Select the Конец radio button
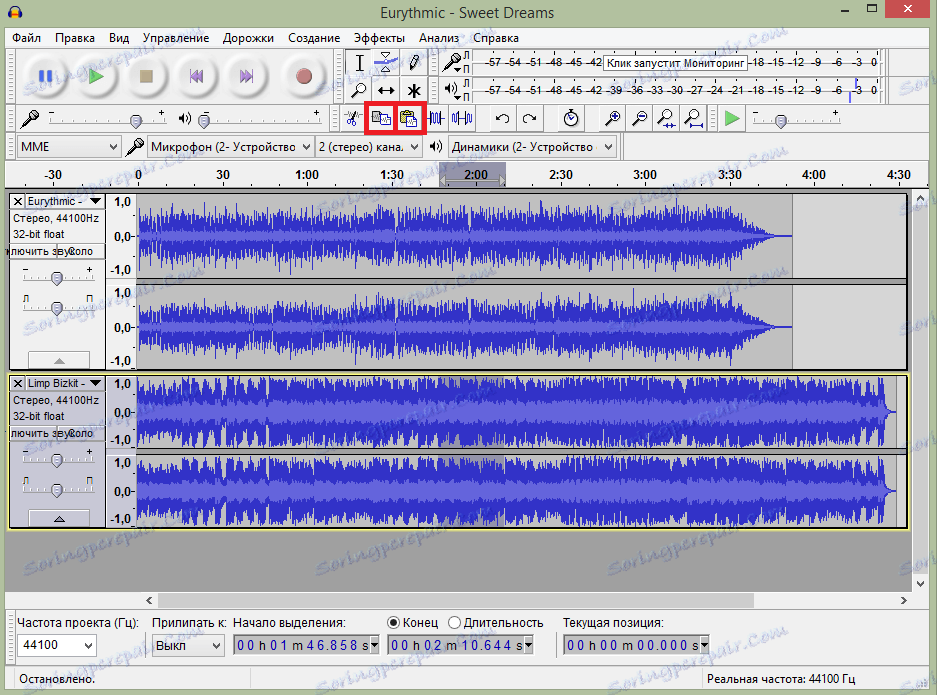Viewport: 937px width, 695px height. [x=393, y=622]
